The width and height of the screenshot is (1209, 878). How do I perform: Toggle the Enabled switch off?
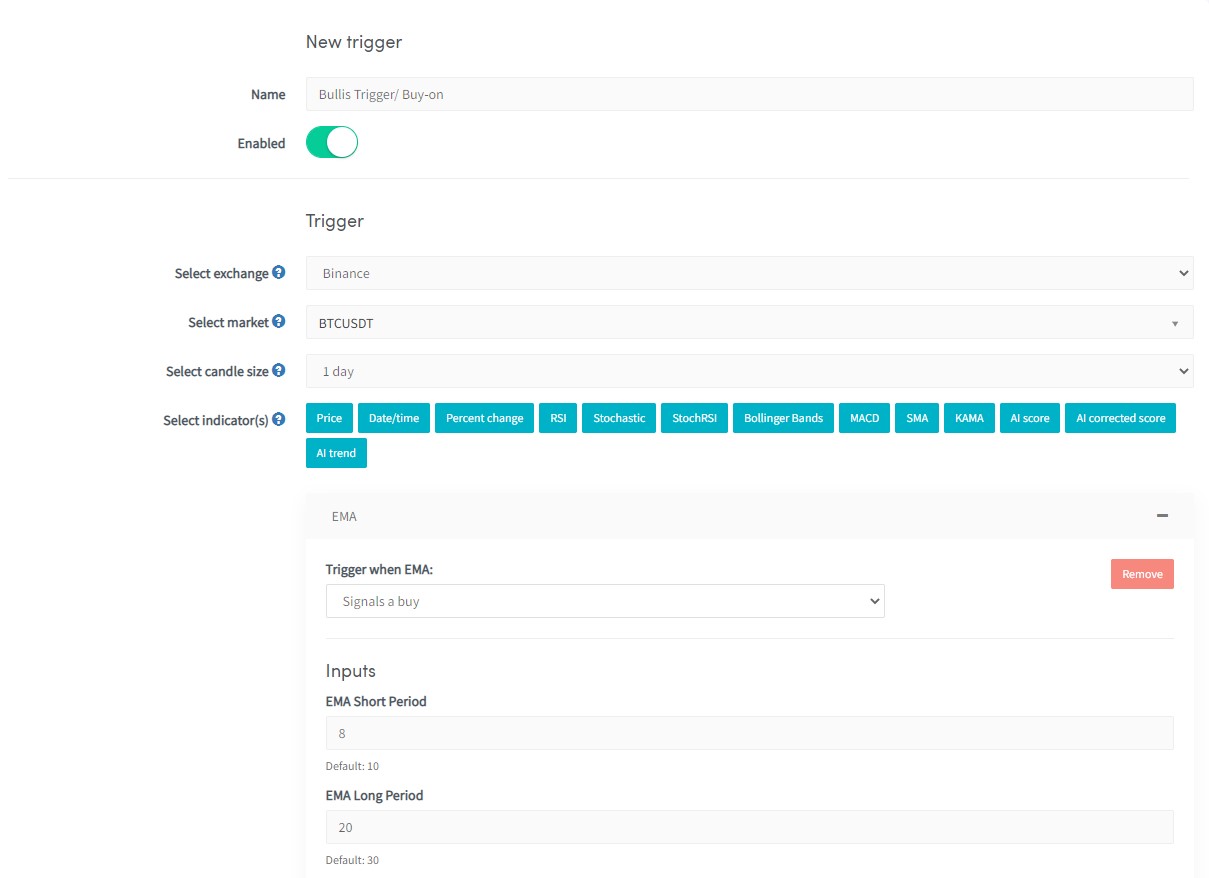tap(331, 143)
